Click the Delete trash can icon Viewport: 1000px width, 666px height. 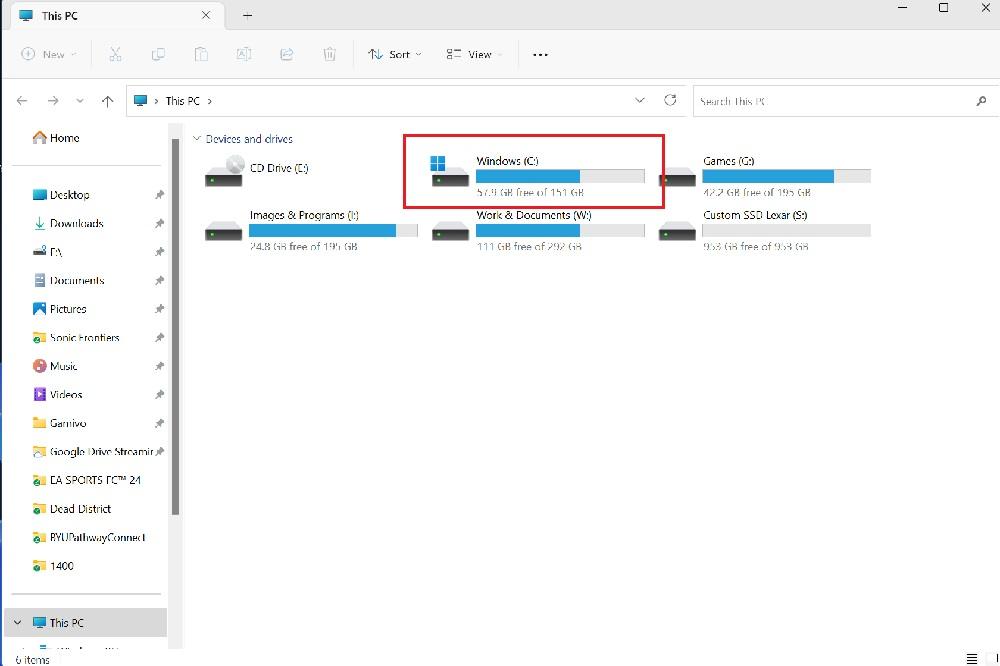coord(329,54)
